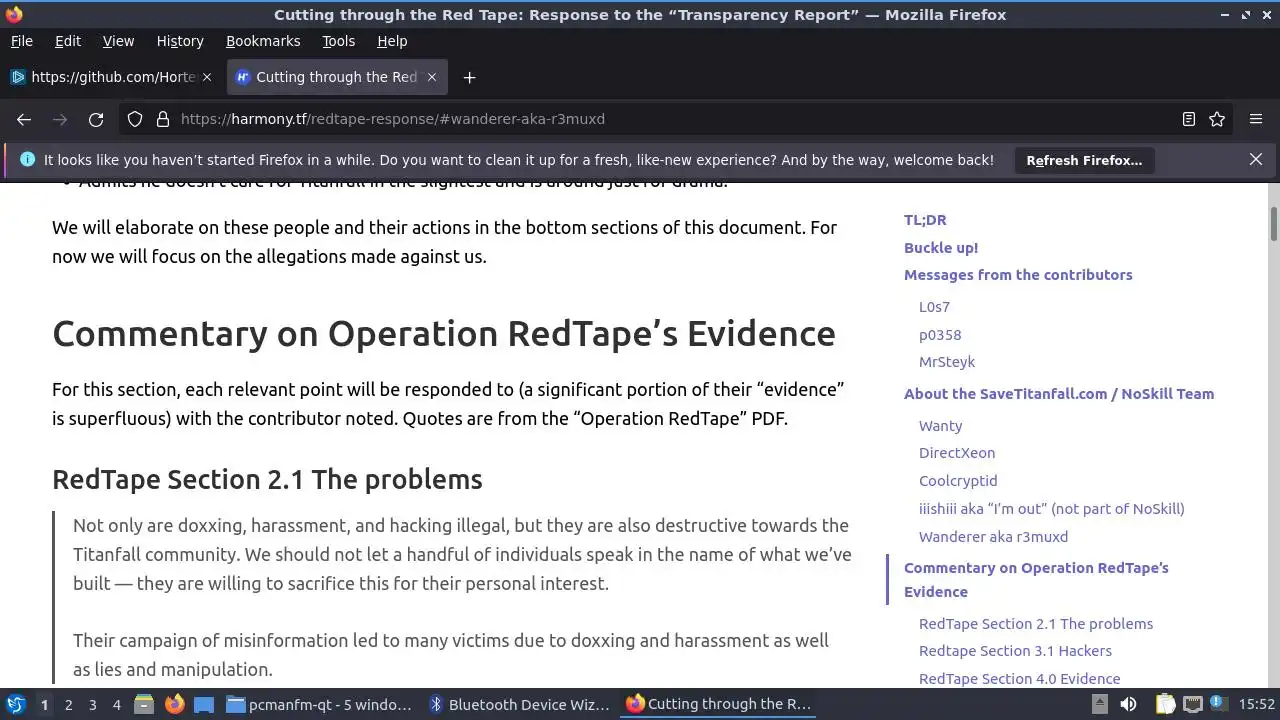Open the Firefox hamburger application menu
1280x720 pixels.
[1256, 119]
